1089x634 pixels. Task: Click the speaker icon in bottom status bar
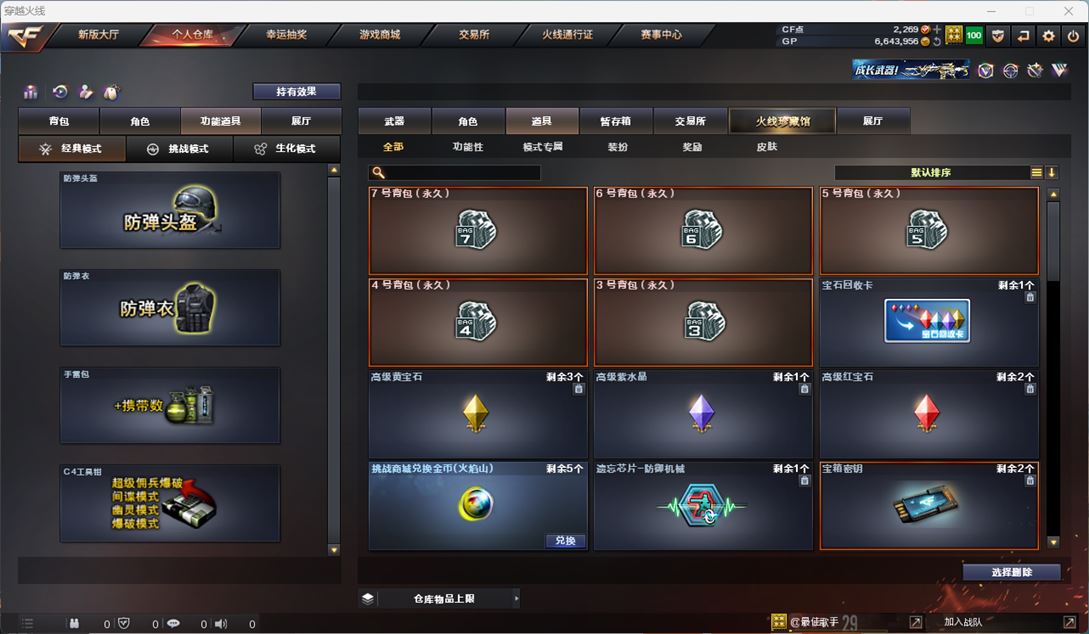221,624
